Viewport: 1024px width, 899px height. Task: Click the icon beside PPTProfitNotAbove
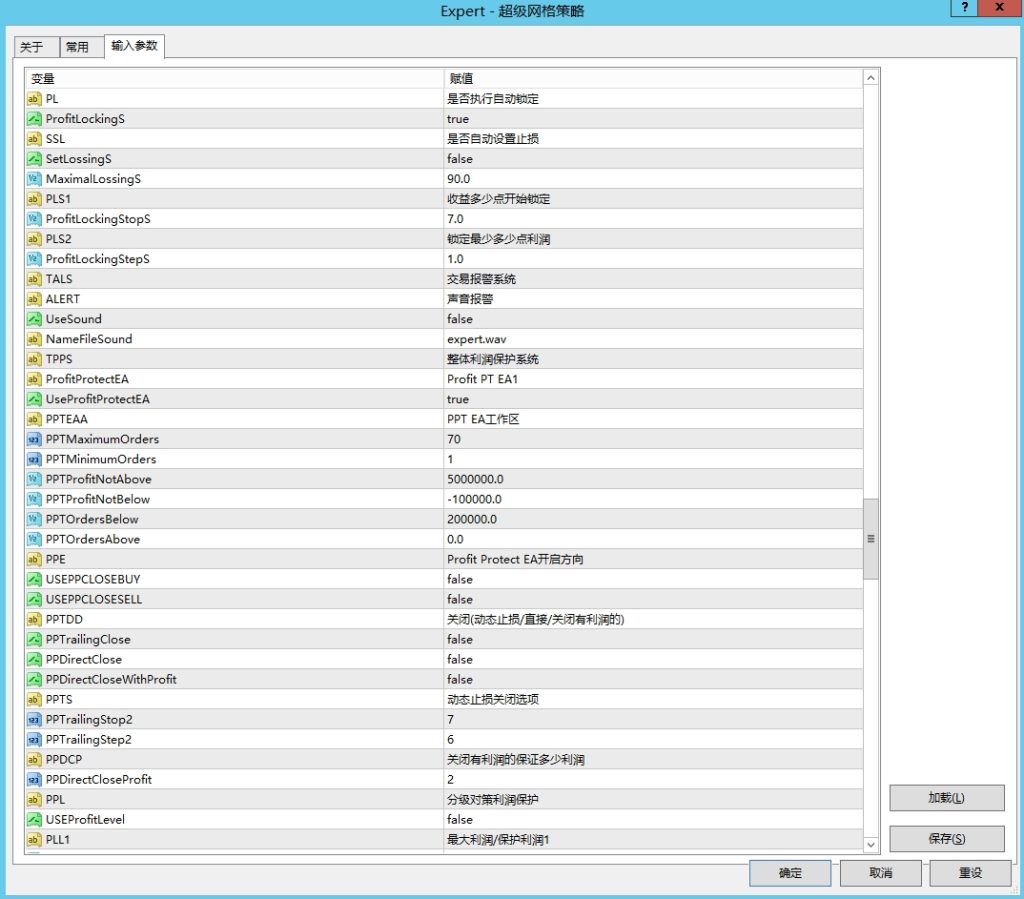[x=34, y=479]
